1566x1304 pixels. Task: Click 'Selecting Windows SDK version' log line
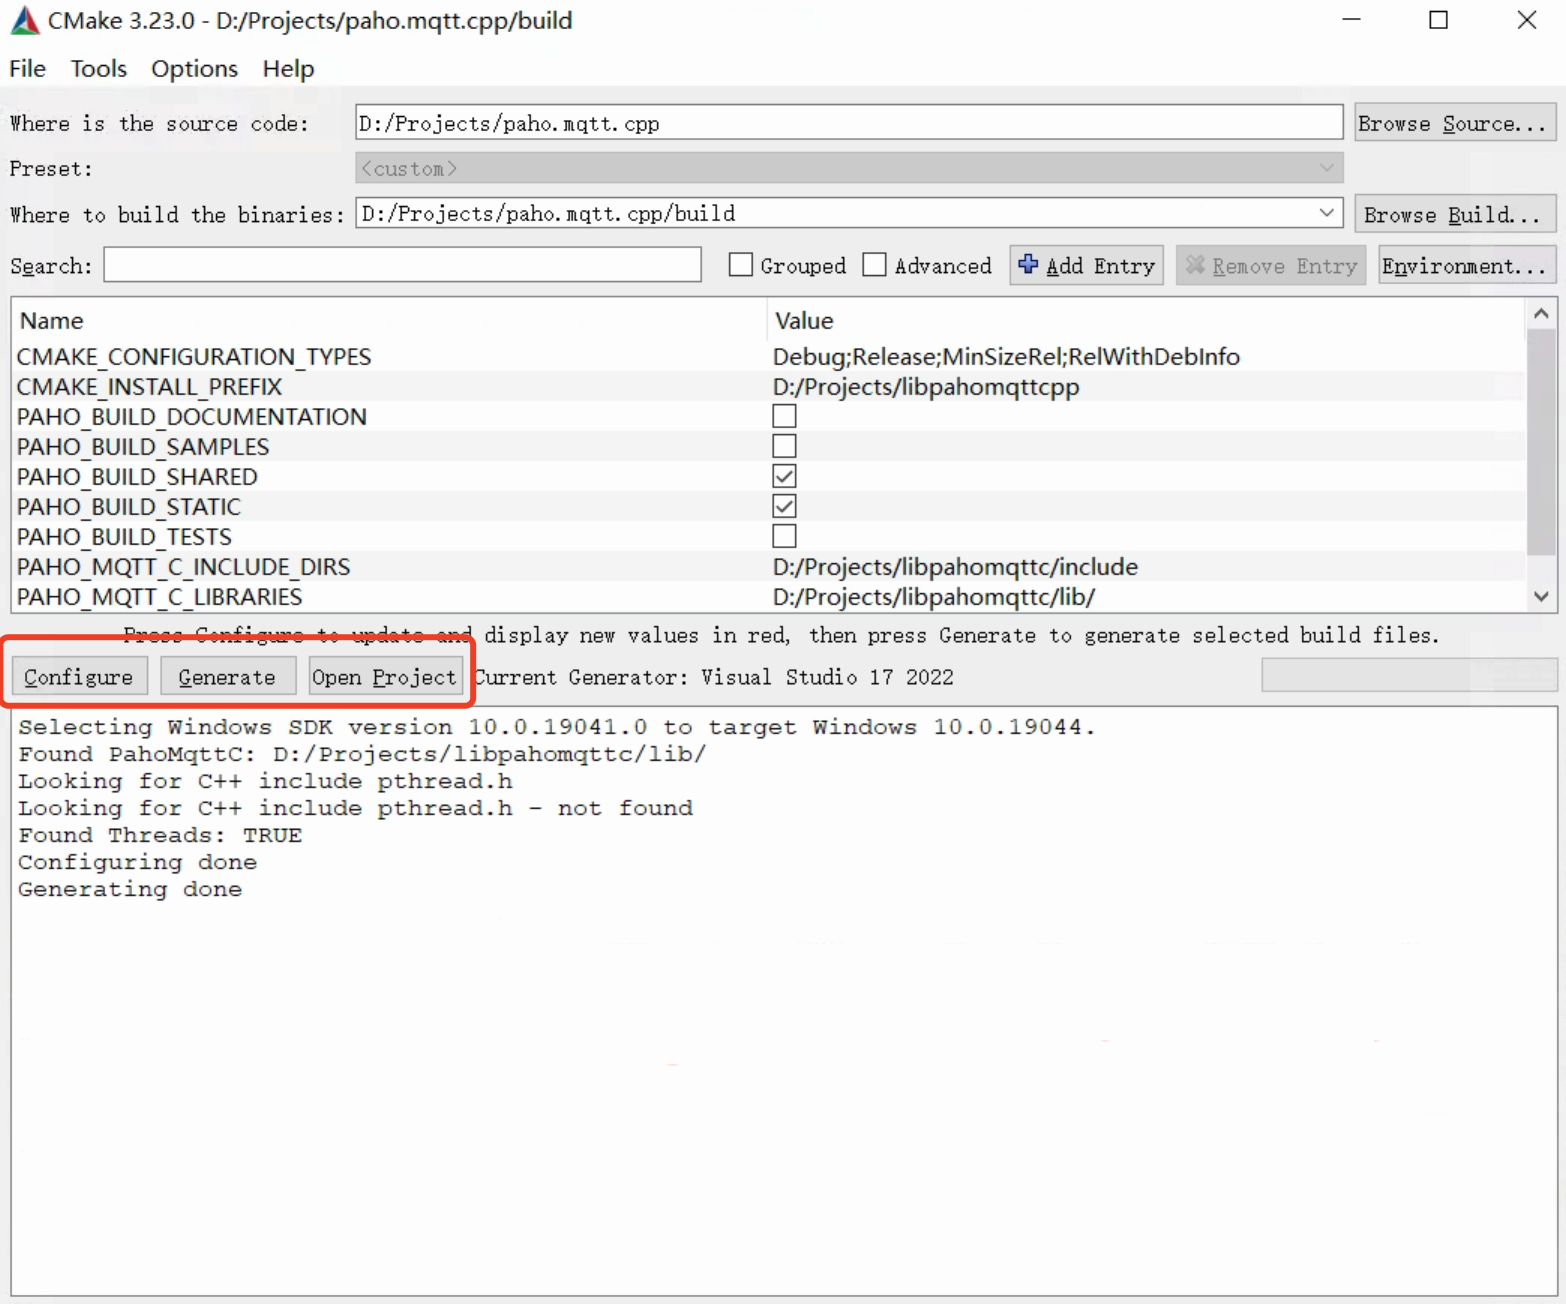click(557, 727)
